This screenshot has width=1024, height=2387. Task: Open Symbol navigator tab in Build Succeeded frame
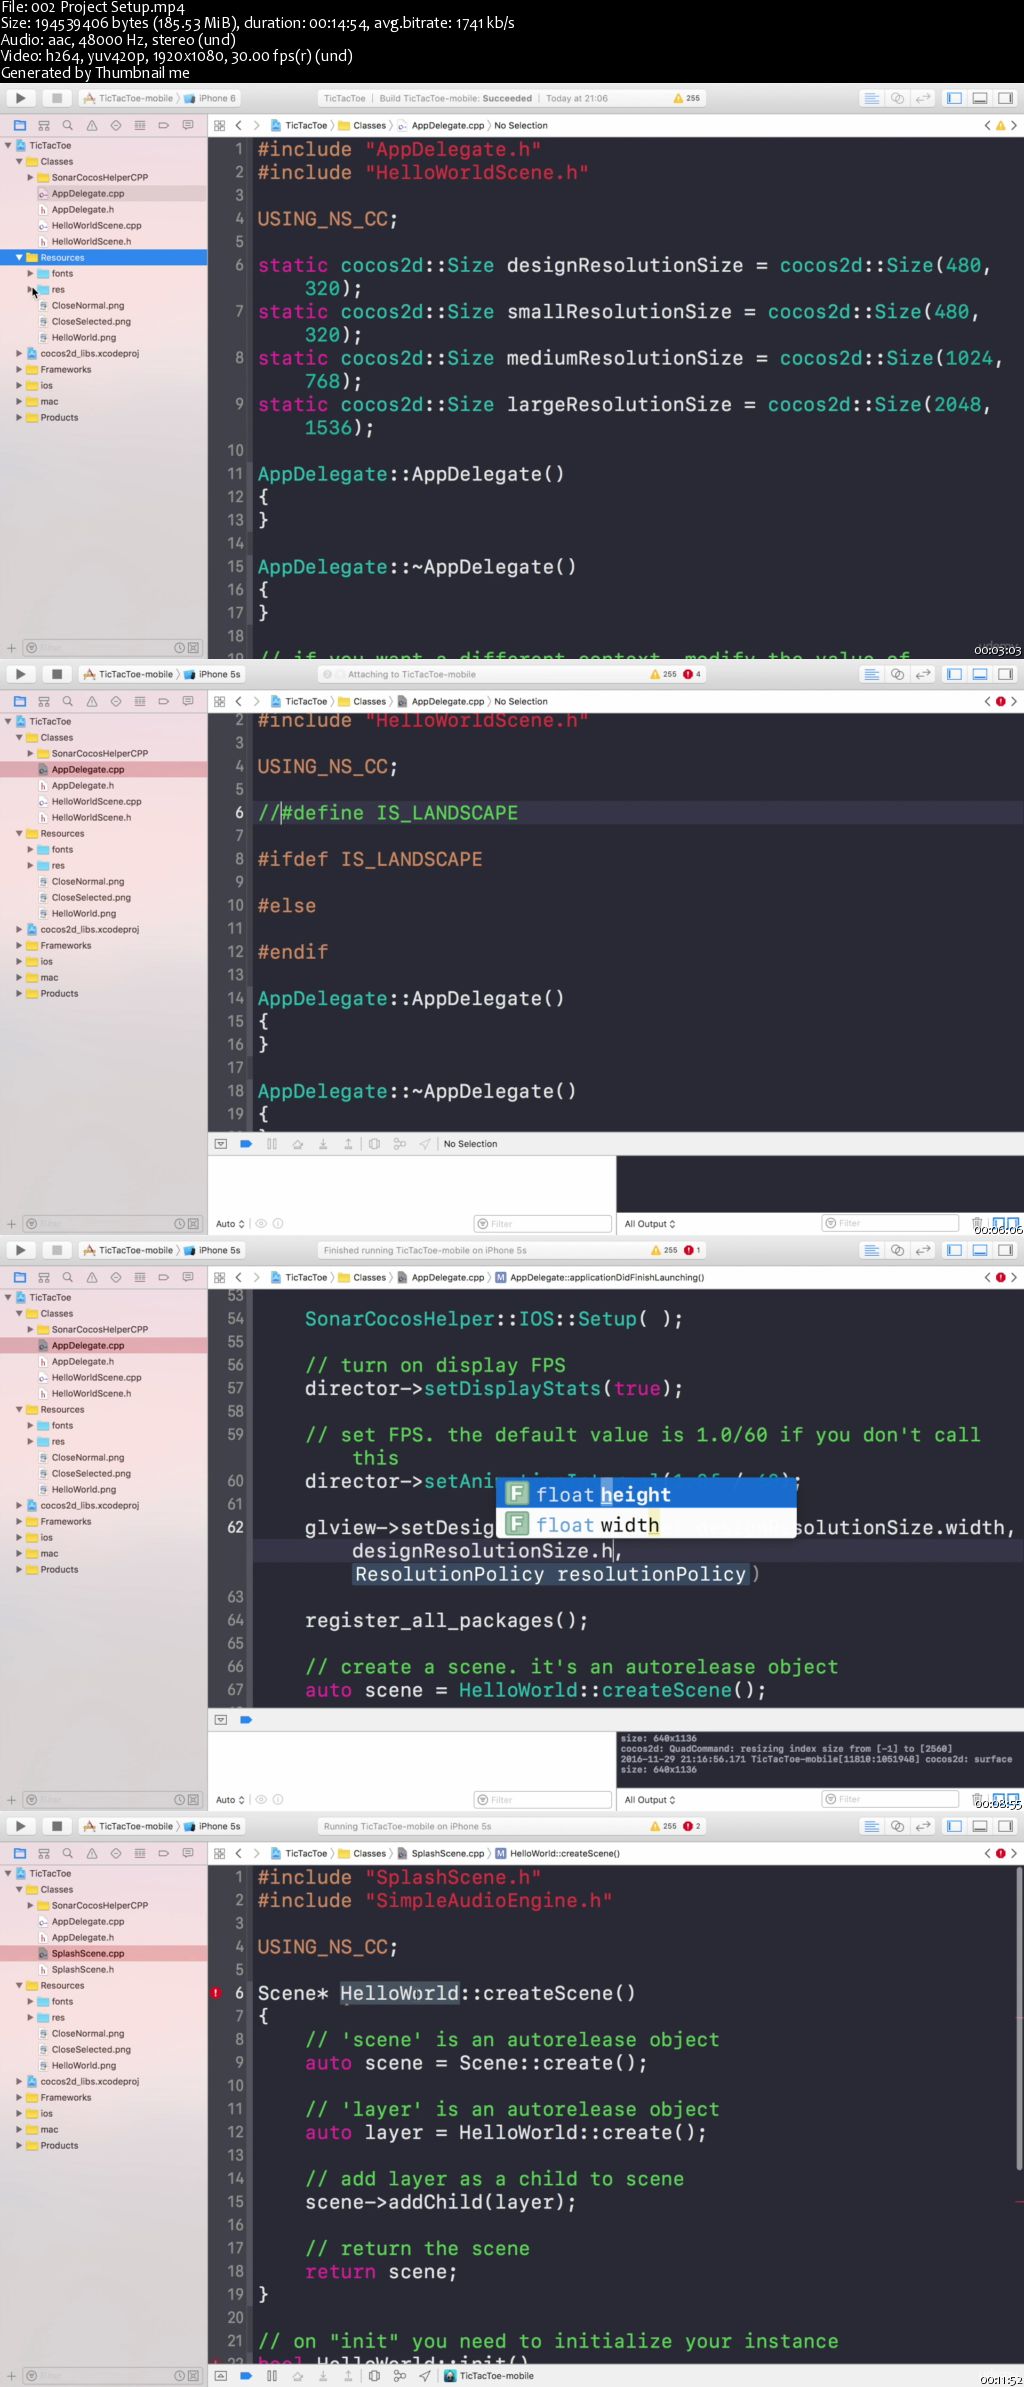pyautogui.click(x=44, y=125)
